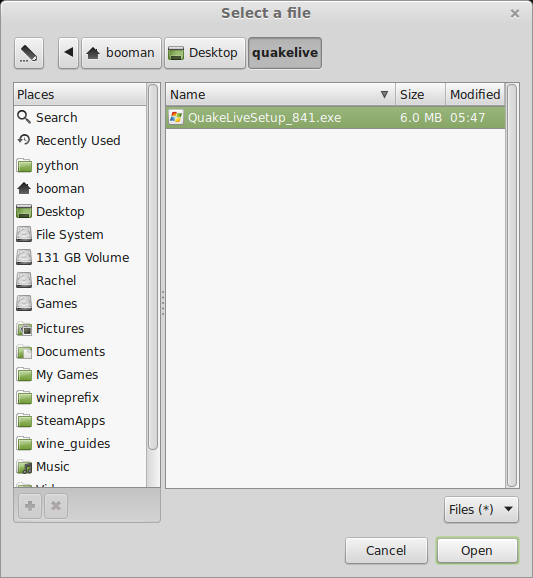
Task: Click the back arrow in path bar
Action: (x=69, y=53)
